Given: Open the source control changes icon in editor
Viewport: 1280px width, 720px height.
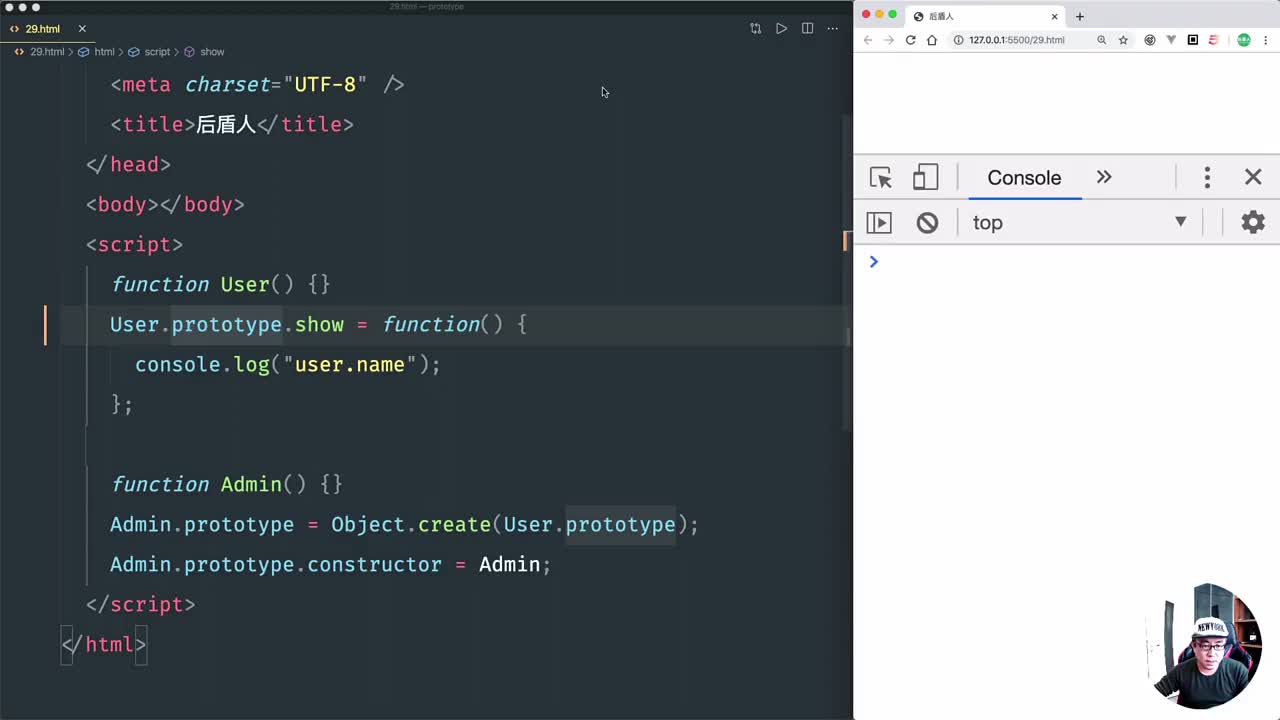Looking at the screenshot, I should (x=755, y=29).
